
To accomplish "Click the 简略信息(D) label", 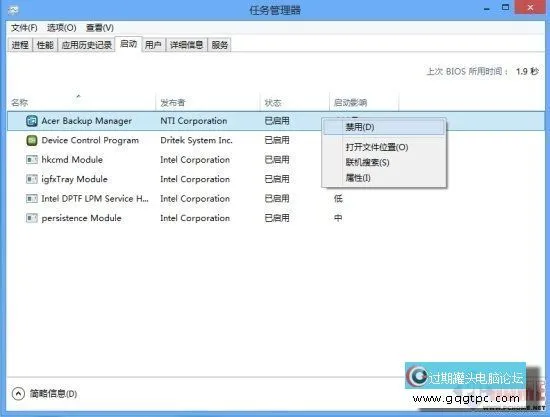I will (x=53, y=394).
